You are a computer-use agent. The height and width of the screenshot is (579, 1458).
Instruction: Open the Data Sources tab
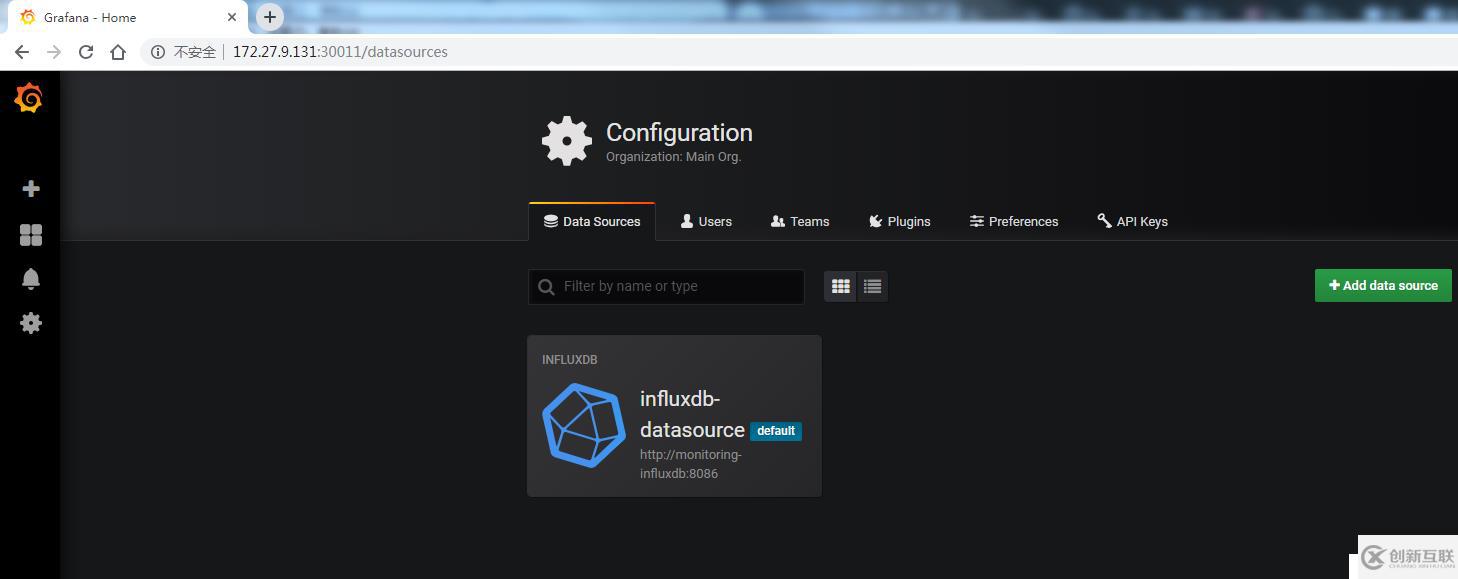tap(592, 221)
